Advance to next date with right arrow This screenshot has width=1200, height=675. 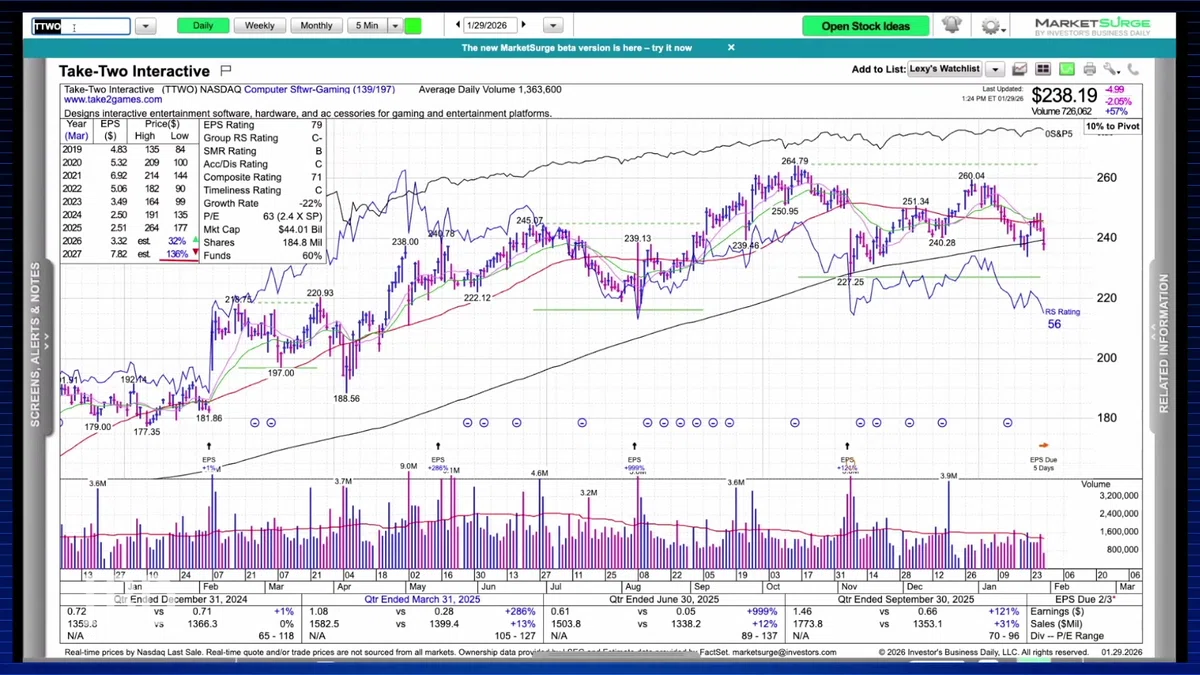click(x=524, y=25)
